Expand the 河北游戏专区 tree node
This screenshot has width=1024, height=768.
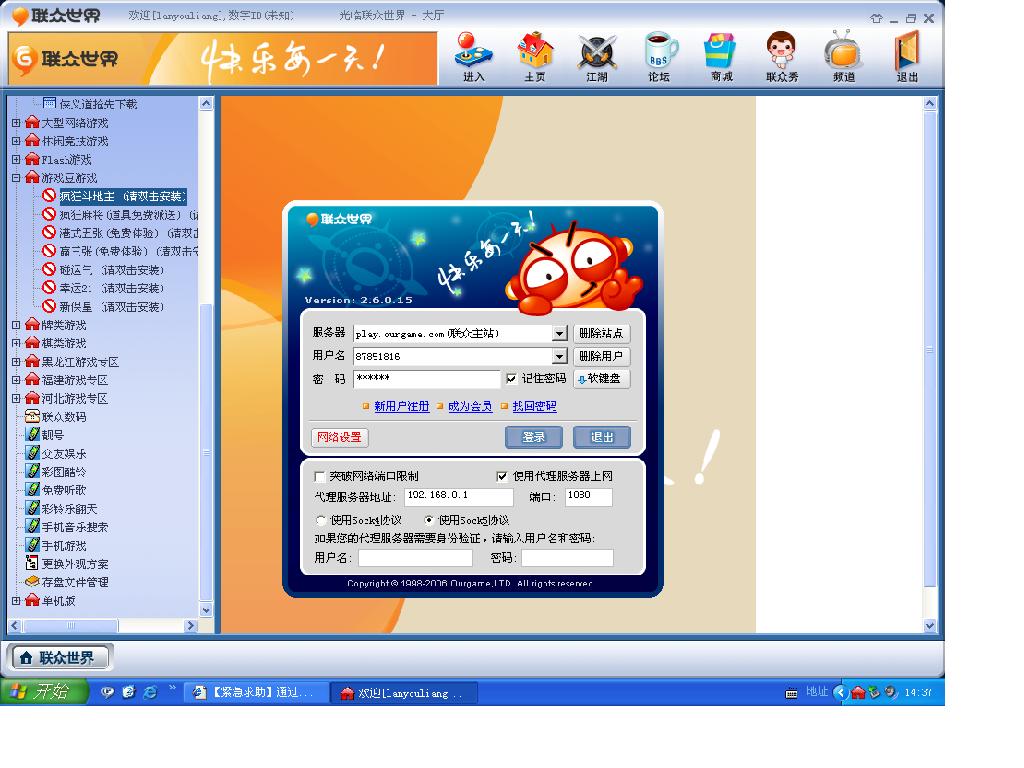point(16,398)
